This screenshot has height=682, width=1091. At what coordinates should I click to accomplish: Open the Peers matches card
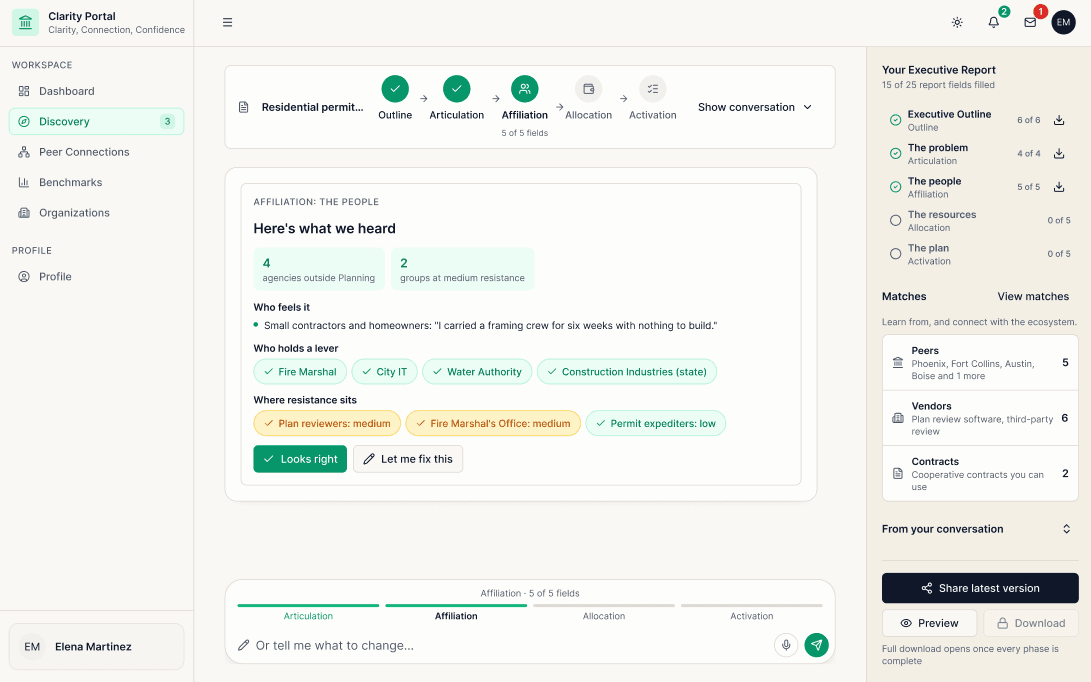pyautogui.click(x=980, y=363)
